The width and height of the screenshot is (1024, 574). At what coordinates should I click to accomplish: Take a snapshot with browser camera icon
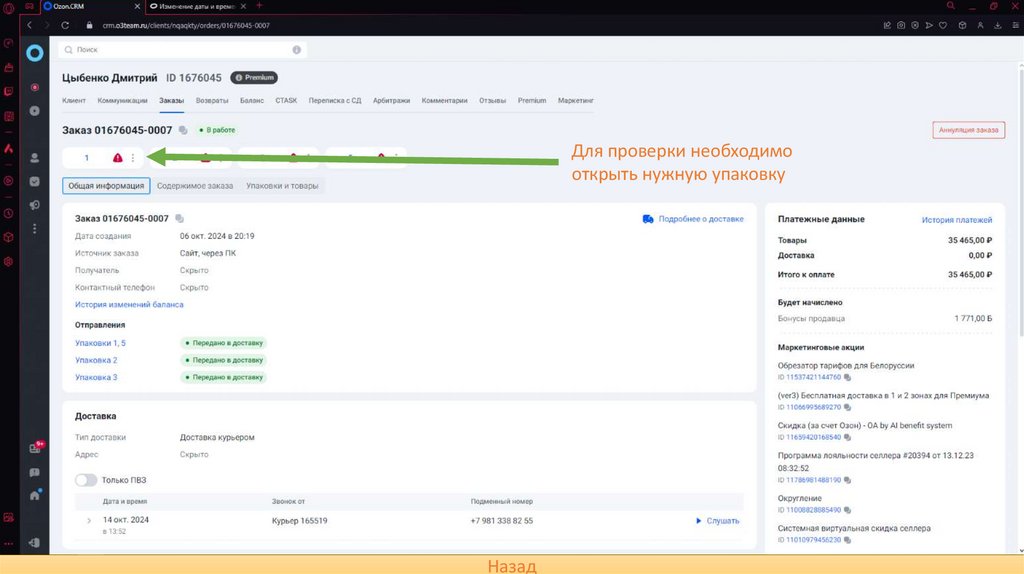click(901, 25)
